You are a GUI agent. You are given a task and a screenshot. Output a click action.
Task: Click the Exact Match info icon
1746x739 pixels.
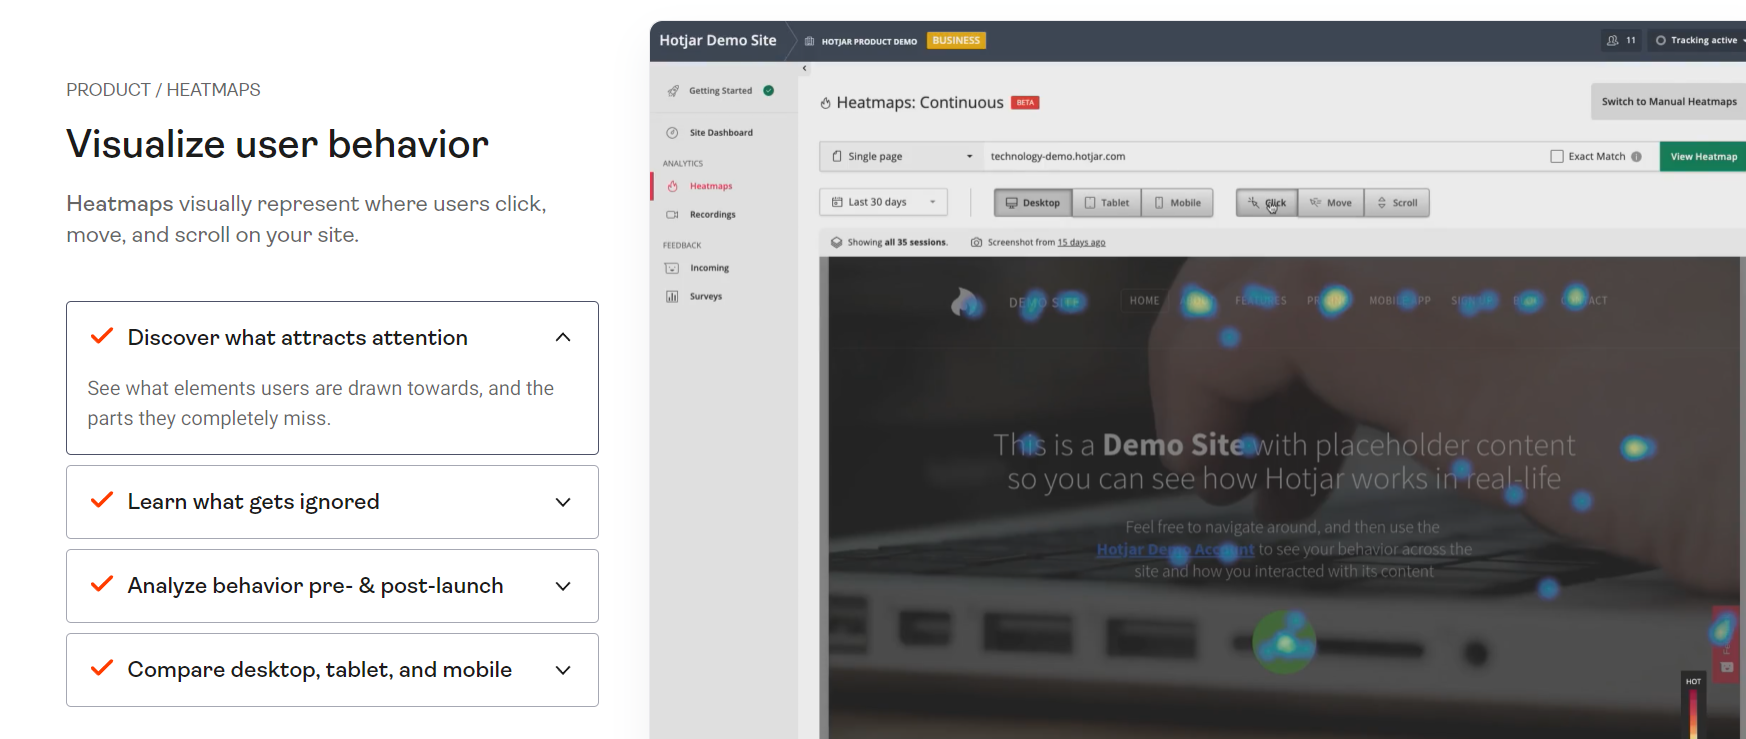tap(1636, 156)
